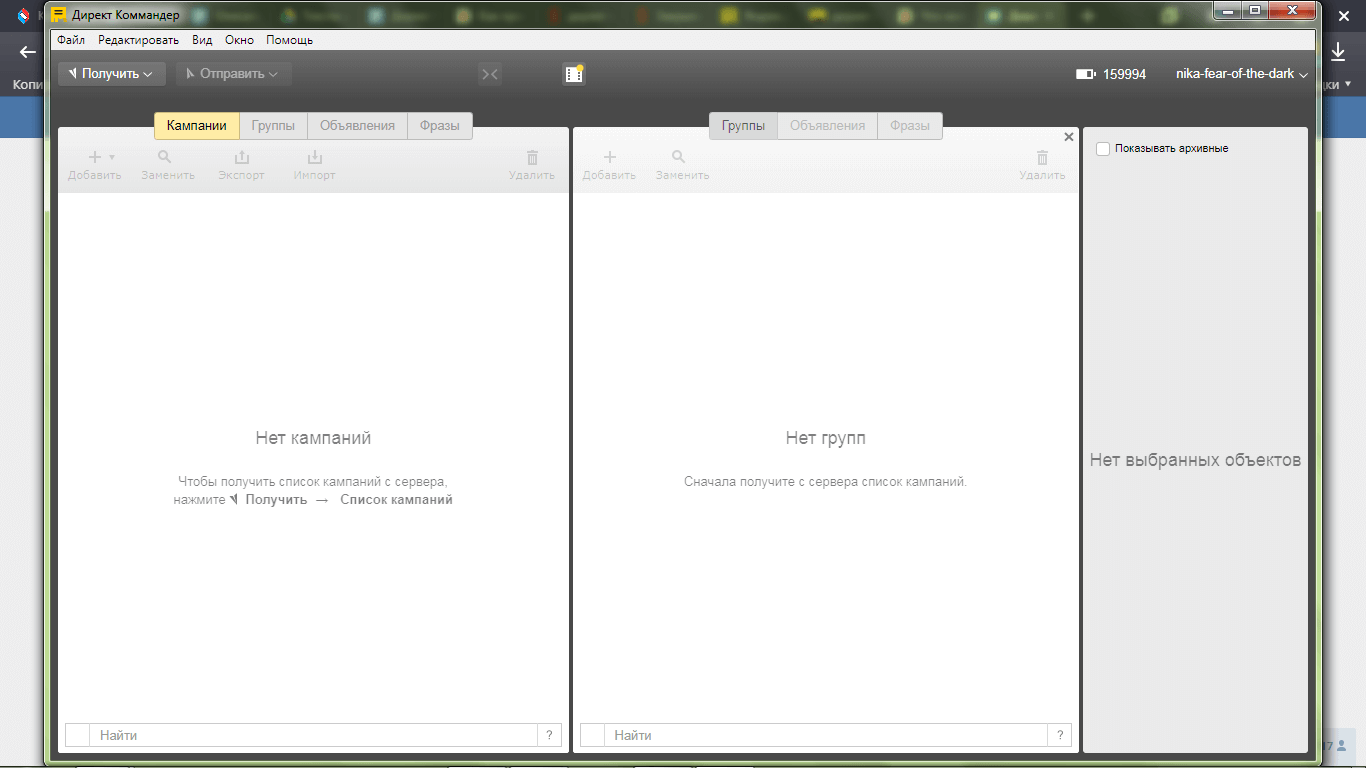Open the Файл menu
The height and width of the screenshot is (768, 1366).
pyautogui.click(x=70, y=40)
